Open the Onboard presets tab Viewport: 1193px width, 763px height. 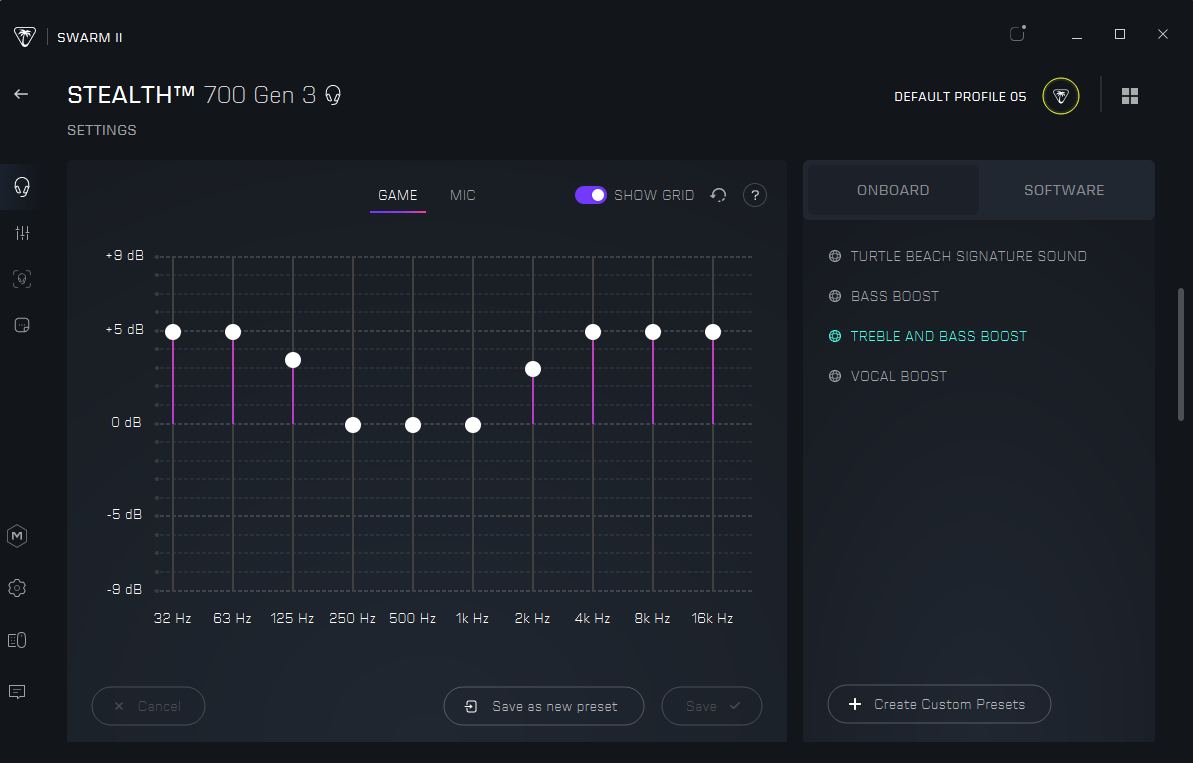coord(893,190)
